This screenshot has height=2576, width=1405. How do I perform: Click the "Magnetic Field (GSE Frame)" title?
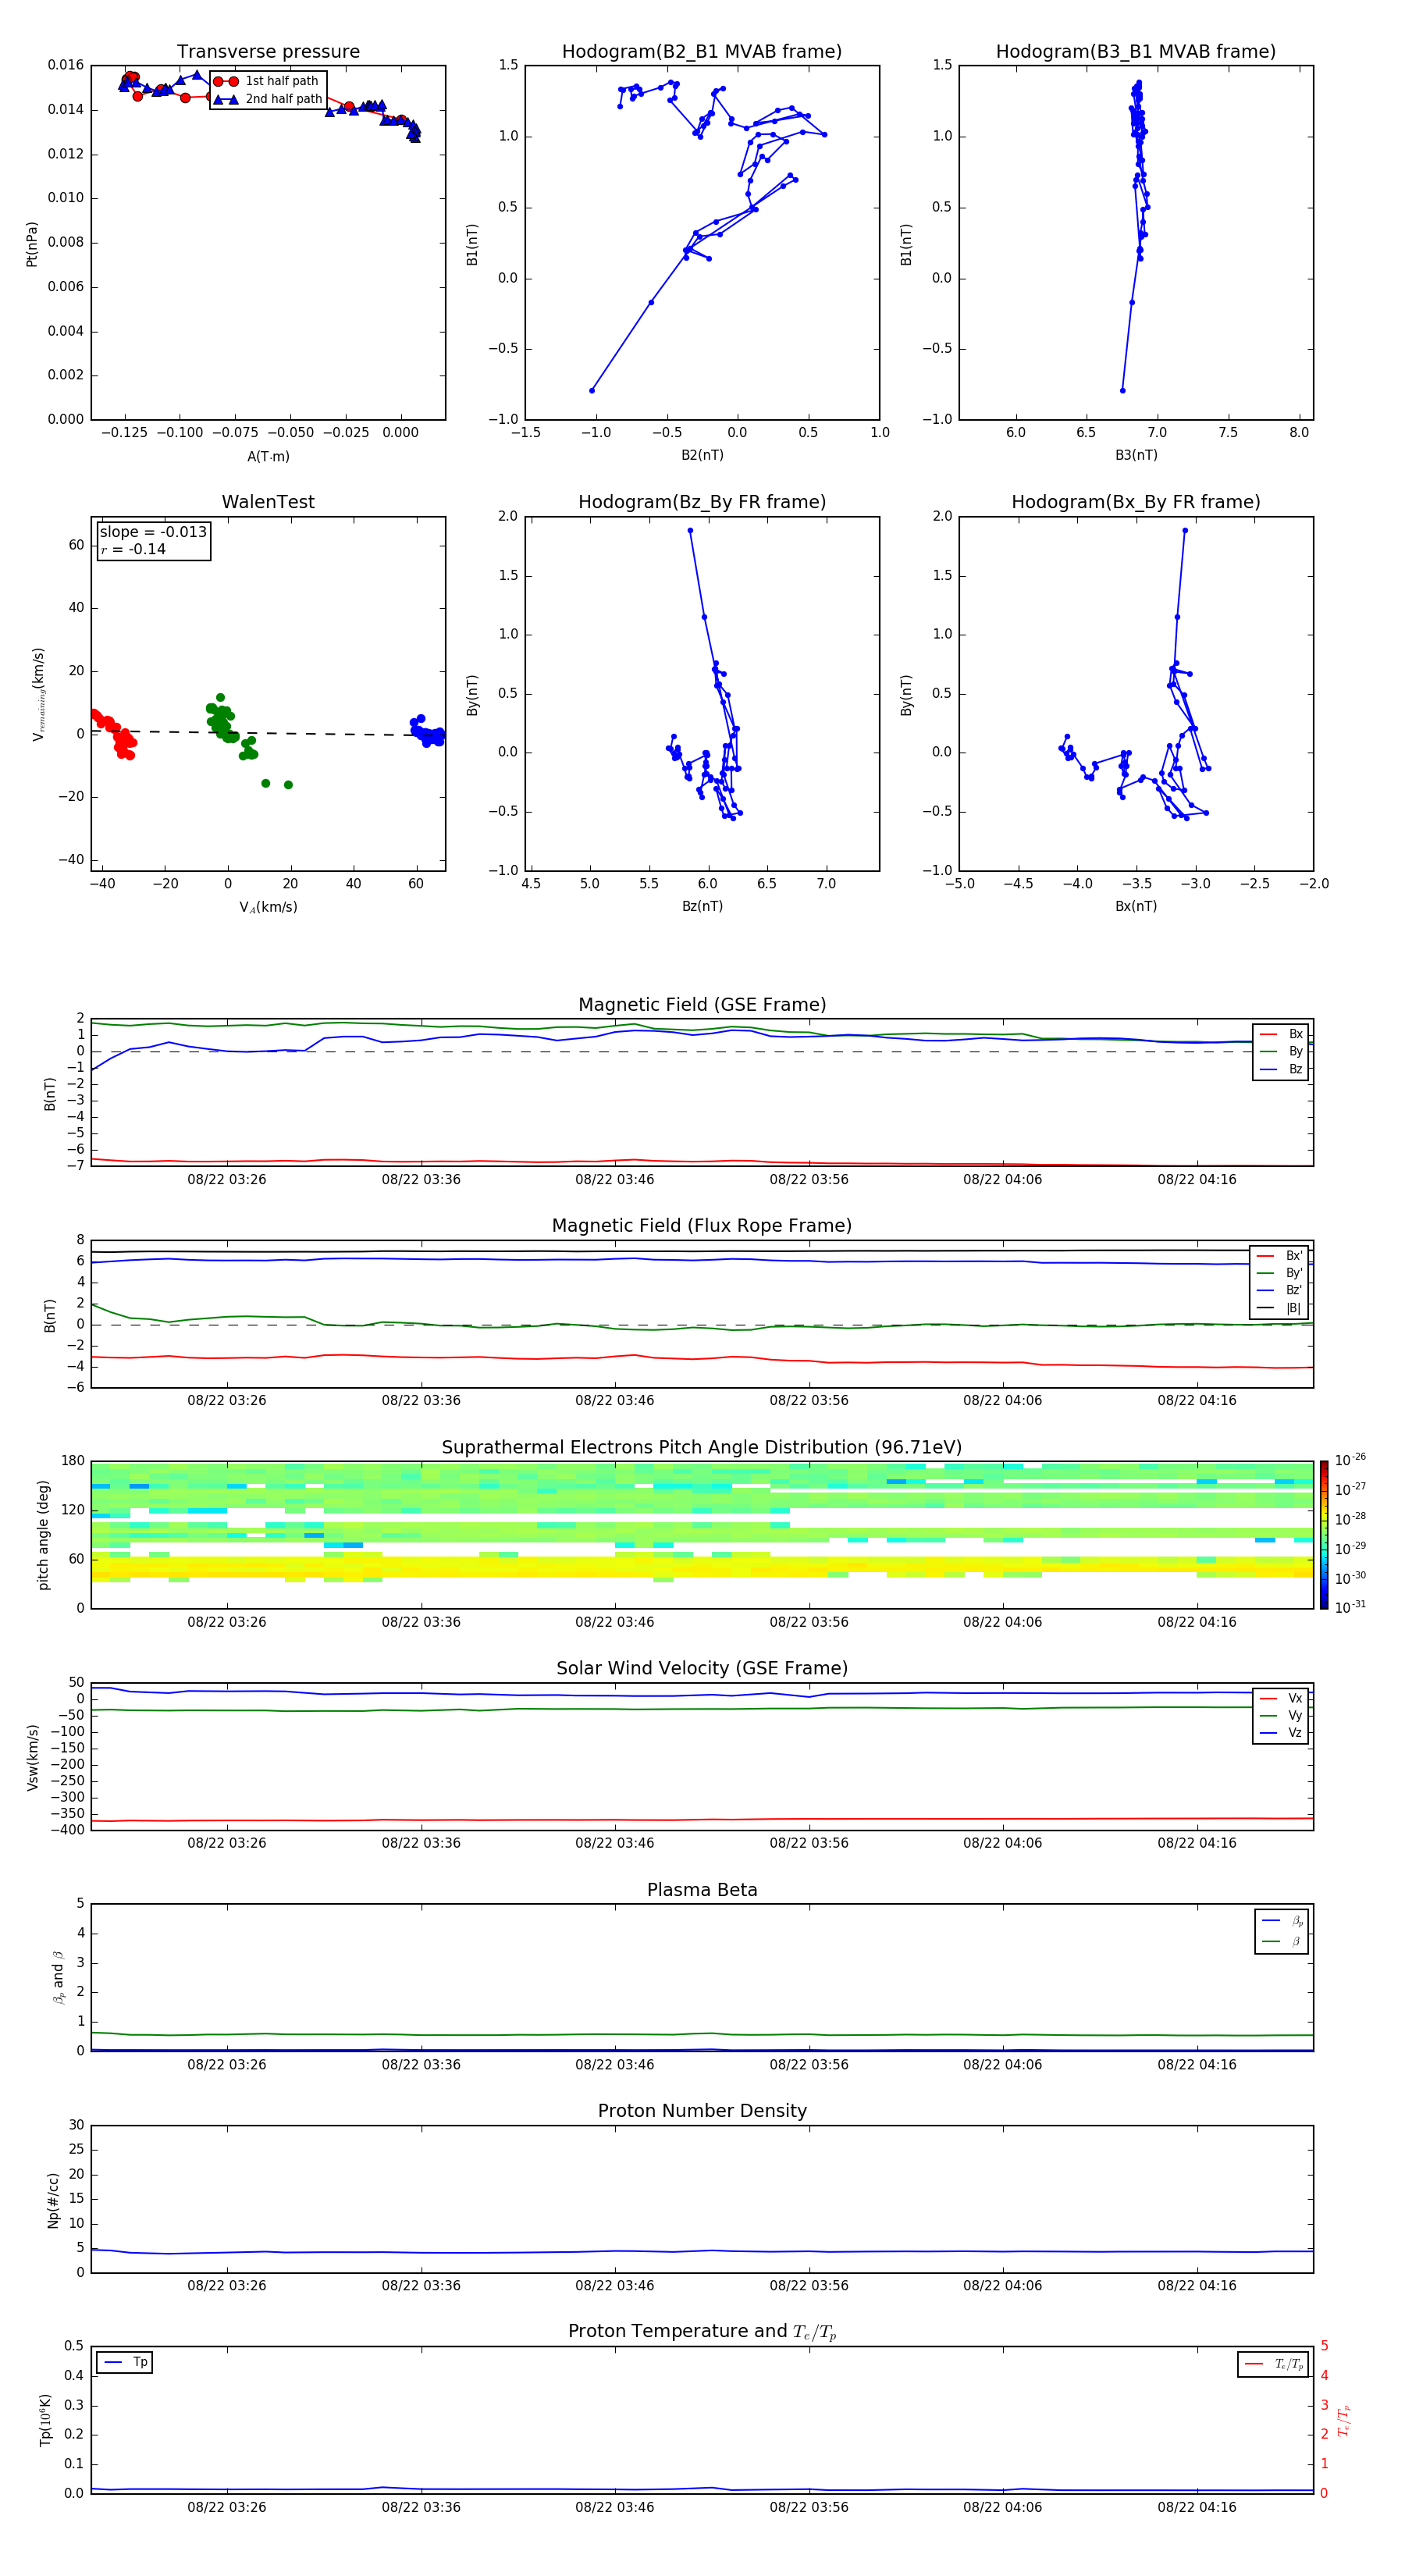point(701,1005)
